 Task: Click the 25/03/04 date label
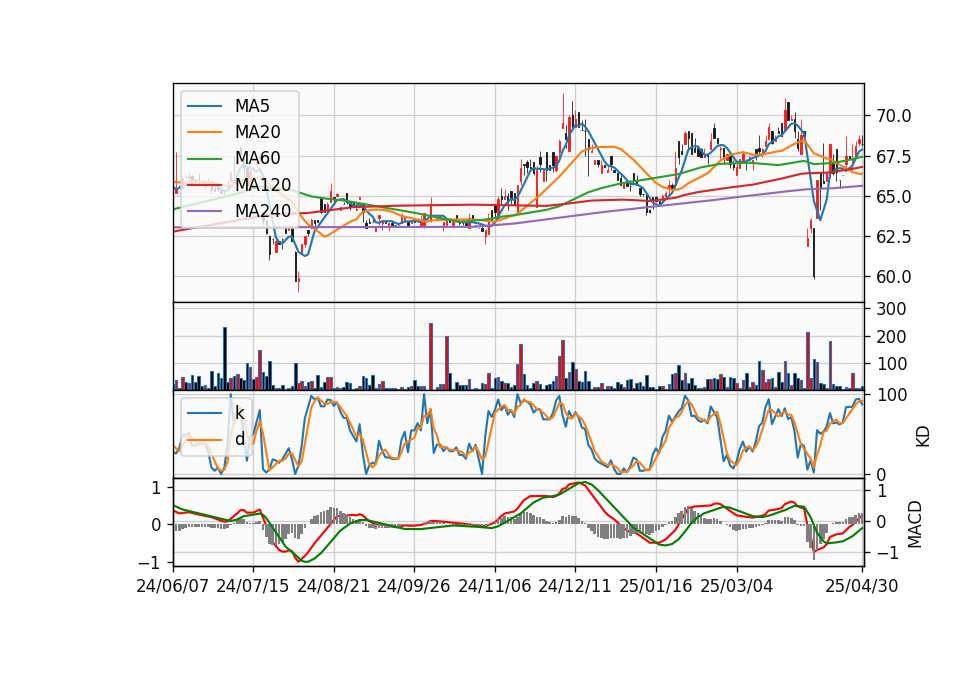[x=737, y=587]
